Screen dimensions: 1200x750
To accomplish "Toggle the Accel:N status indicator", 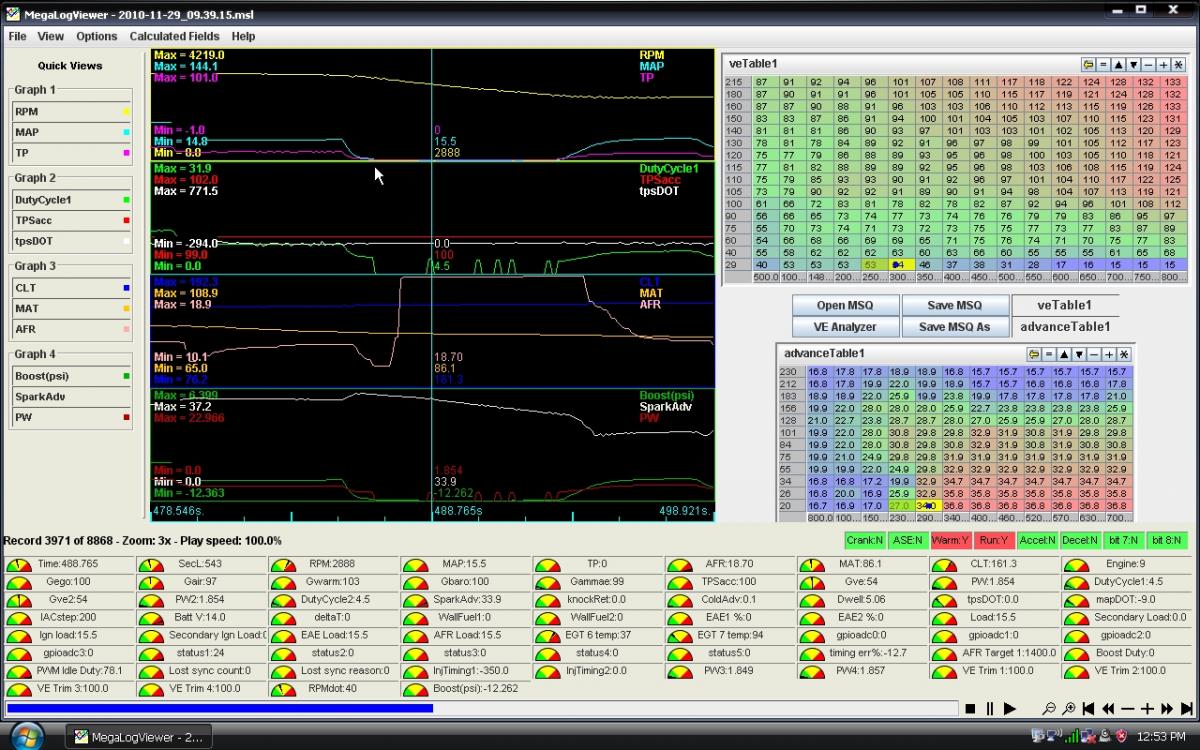I will (x=1037, y=541).
